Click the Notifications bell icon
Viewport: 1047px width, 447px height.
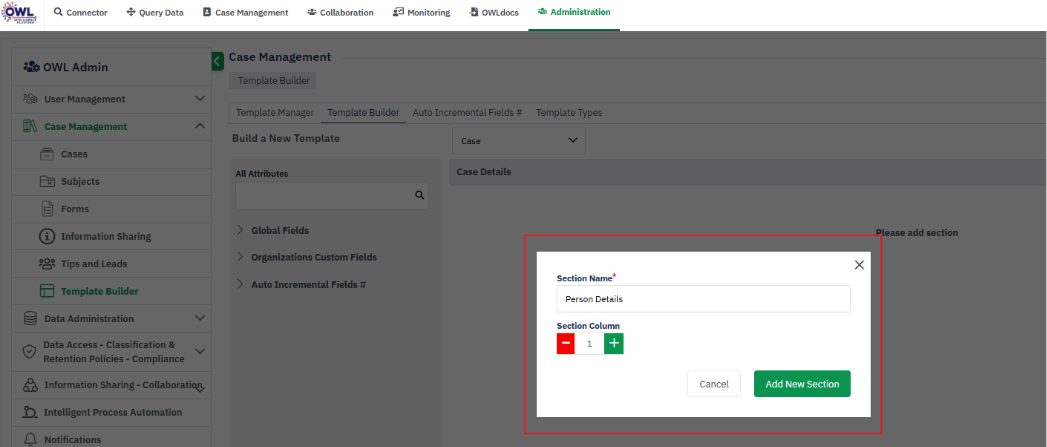click(x=30, y=439)
